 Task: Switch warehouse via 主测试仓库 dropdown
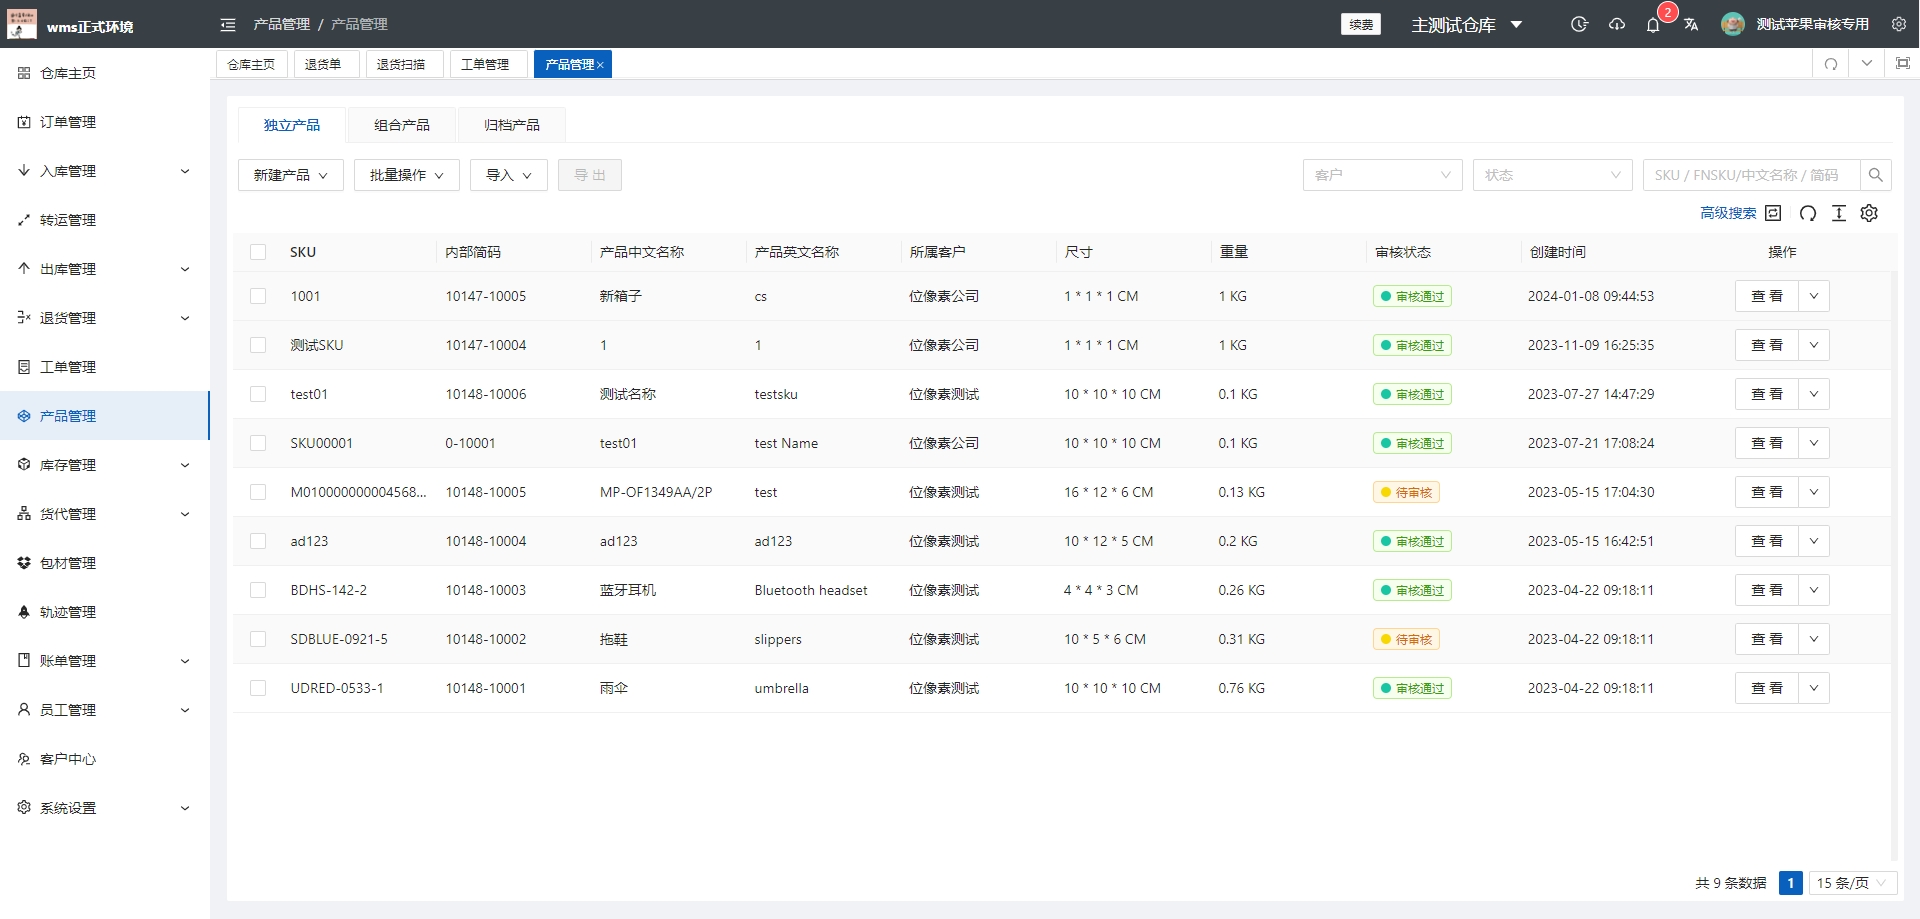[1466, 25]
